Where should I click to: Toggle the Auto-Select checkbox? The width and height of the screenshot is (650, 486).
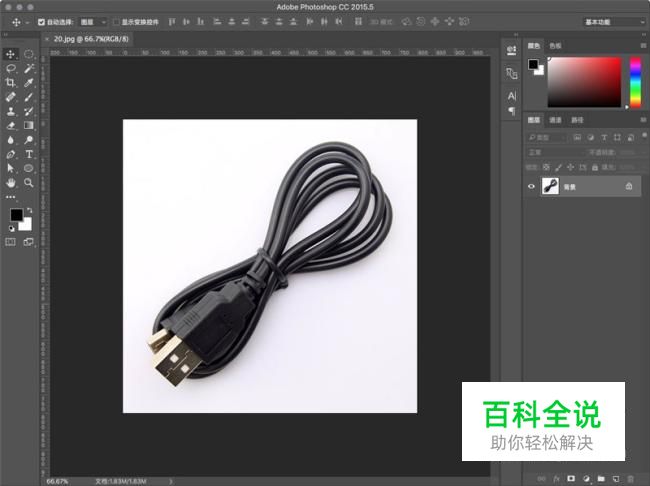pyautogui.click(x=41, y=22)
